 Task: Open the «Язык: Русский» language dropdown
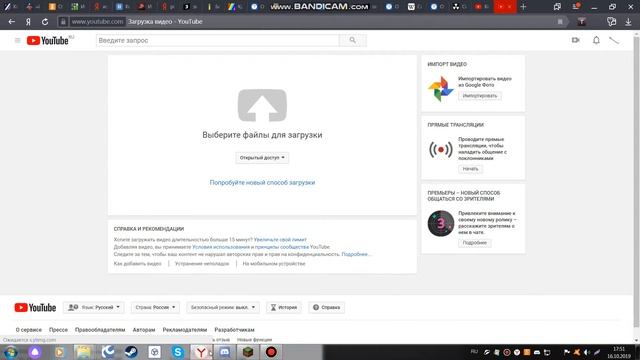pos(94,307)
